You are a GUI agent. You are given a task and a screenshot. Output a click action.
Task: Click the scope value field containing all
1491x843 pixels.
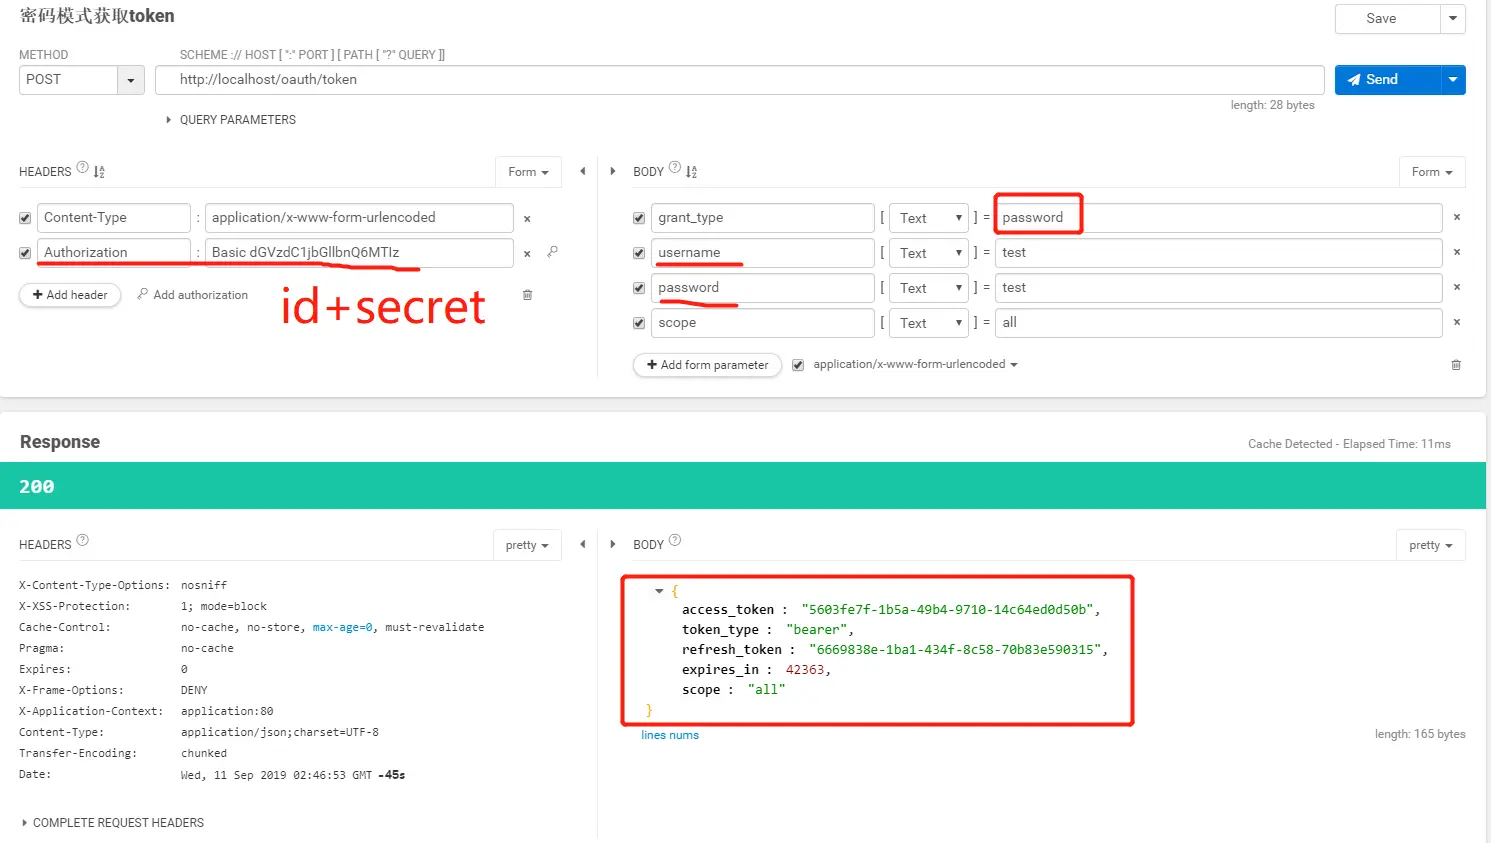pos(1218,323)
